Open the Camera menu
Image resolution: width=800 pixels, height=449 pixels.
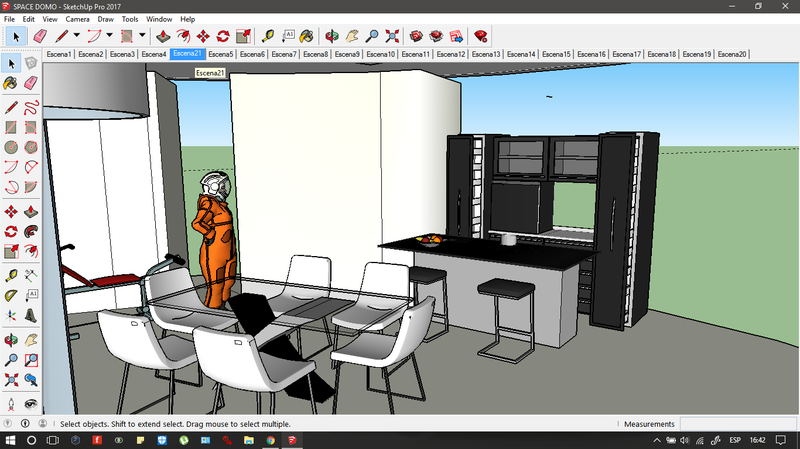point(77,19)
